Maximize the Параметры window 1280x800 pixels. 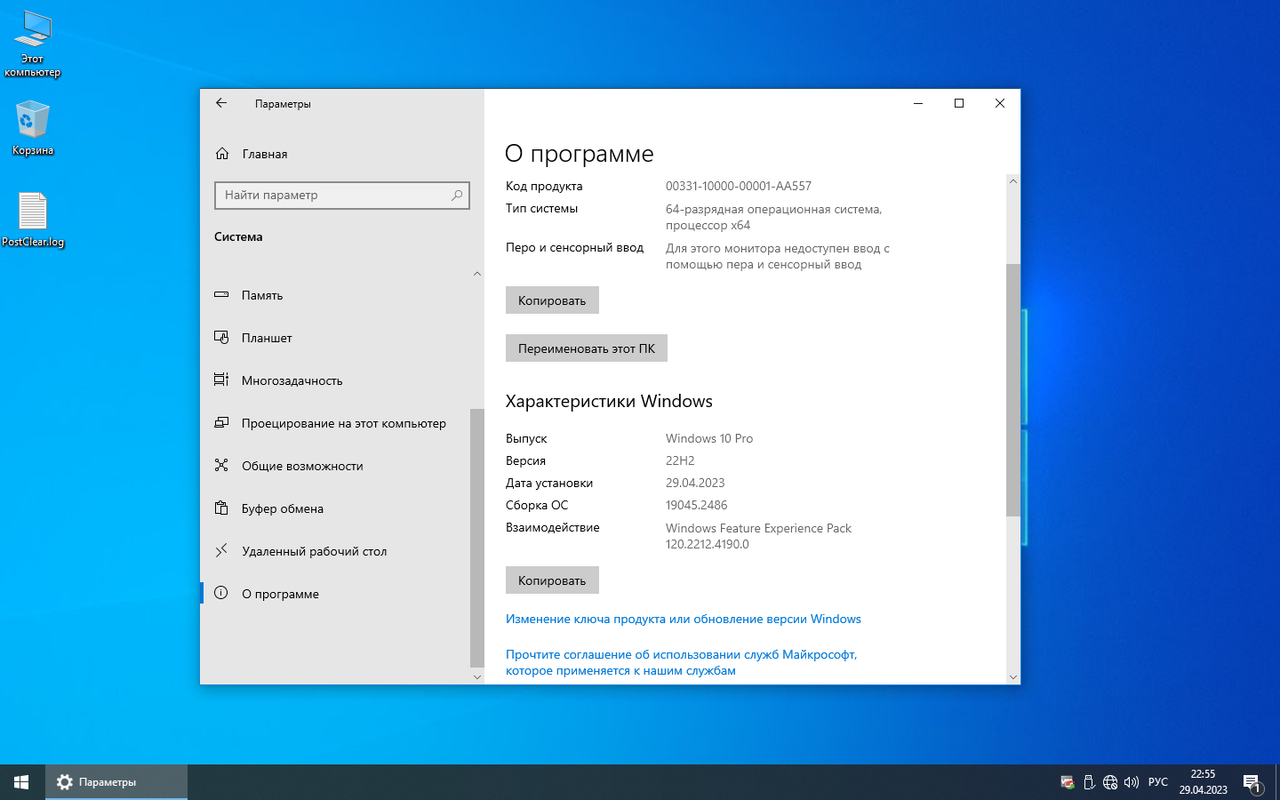click(959, 103)
